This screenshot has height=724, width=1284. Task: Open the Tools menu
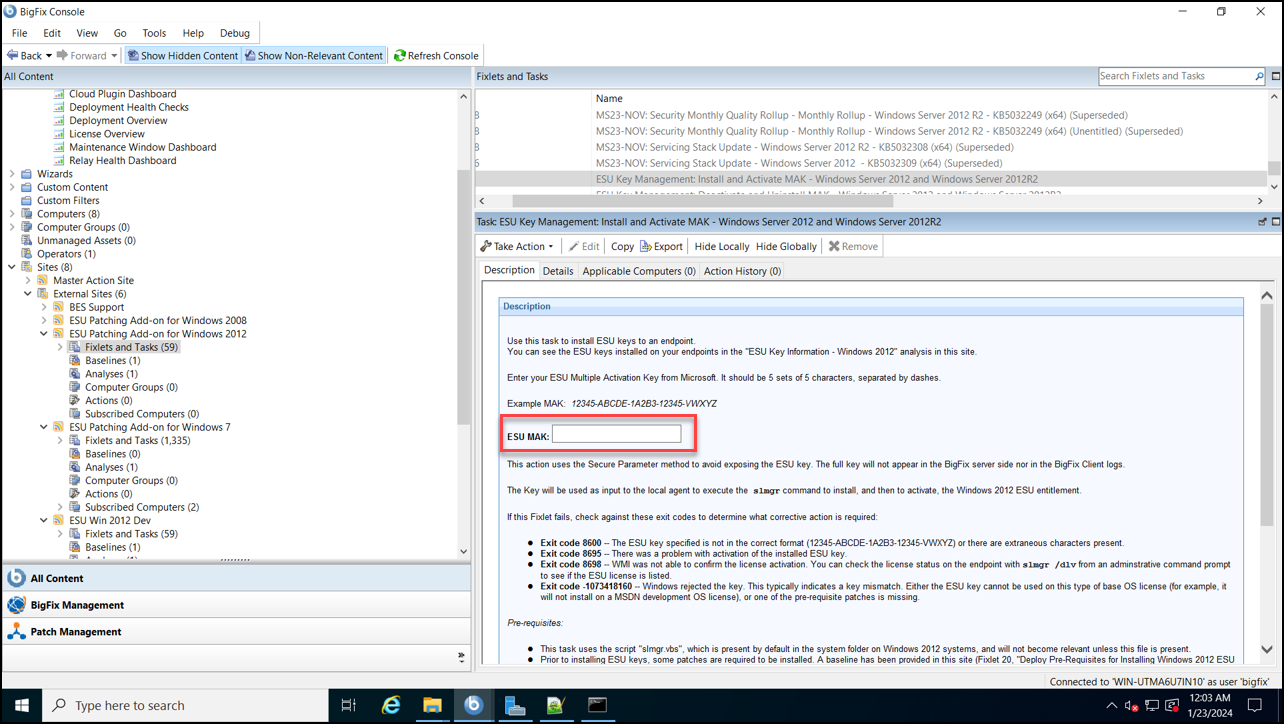(x=153, y=32)
